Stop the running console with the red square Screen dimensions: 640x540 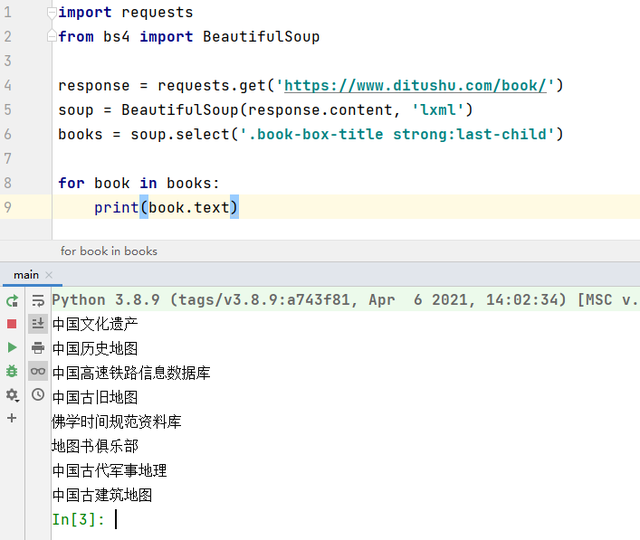pyautogui.click(x=12, y=324)
